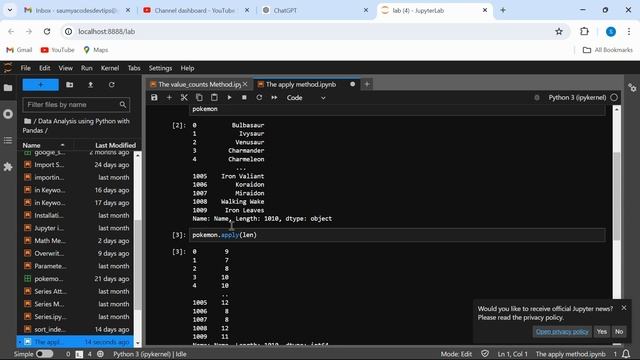Add a new launcher tab with plus

click(x=367, y=84)
